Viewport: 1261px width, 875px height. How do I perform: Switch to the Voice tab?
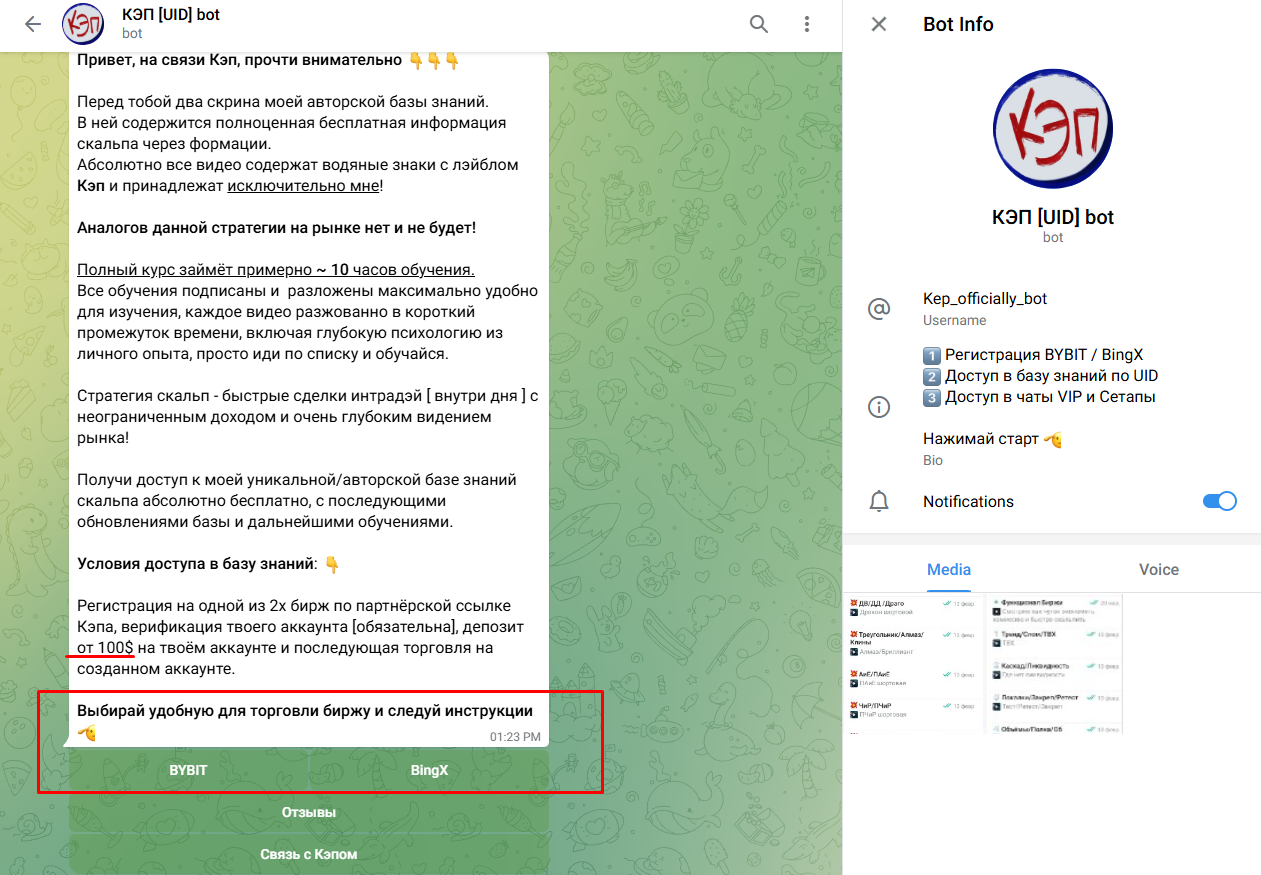point(1159,569)
